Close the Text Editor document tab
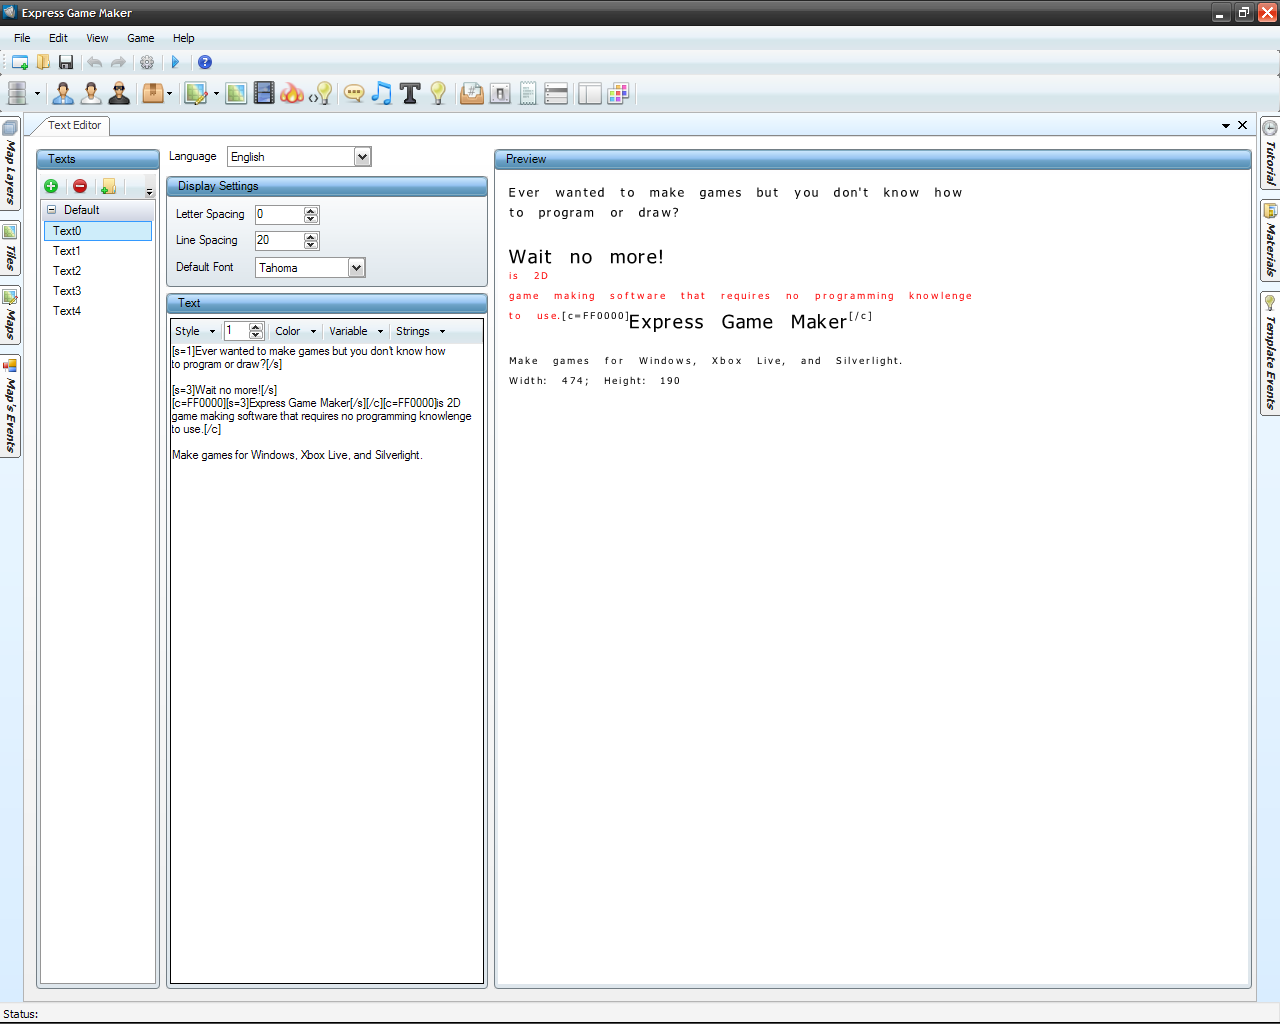This screenshot has height=1024, width=1280. tap(1243, 125)
